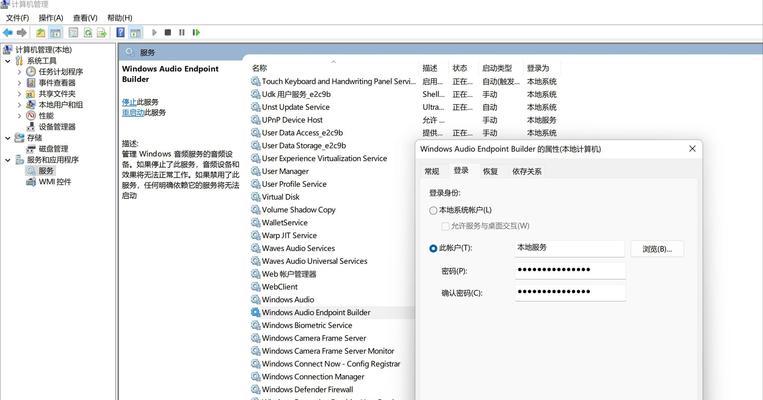Viewport: 763px width, 400px height.
Task: Expand the 任务计划程序 node arrow
Action: 19,72
